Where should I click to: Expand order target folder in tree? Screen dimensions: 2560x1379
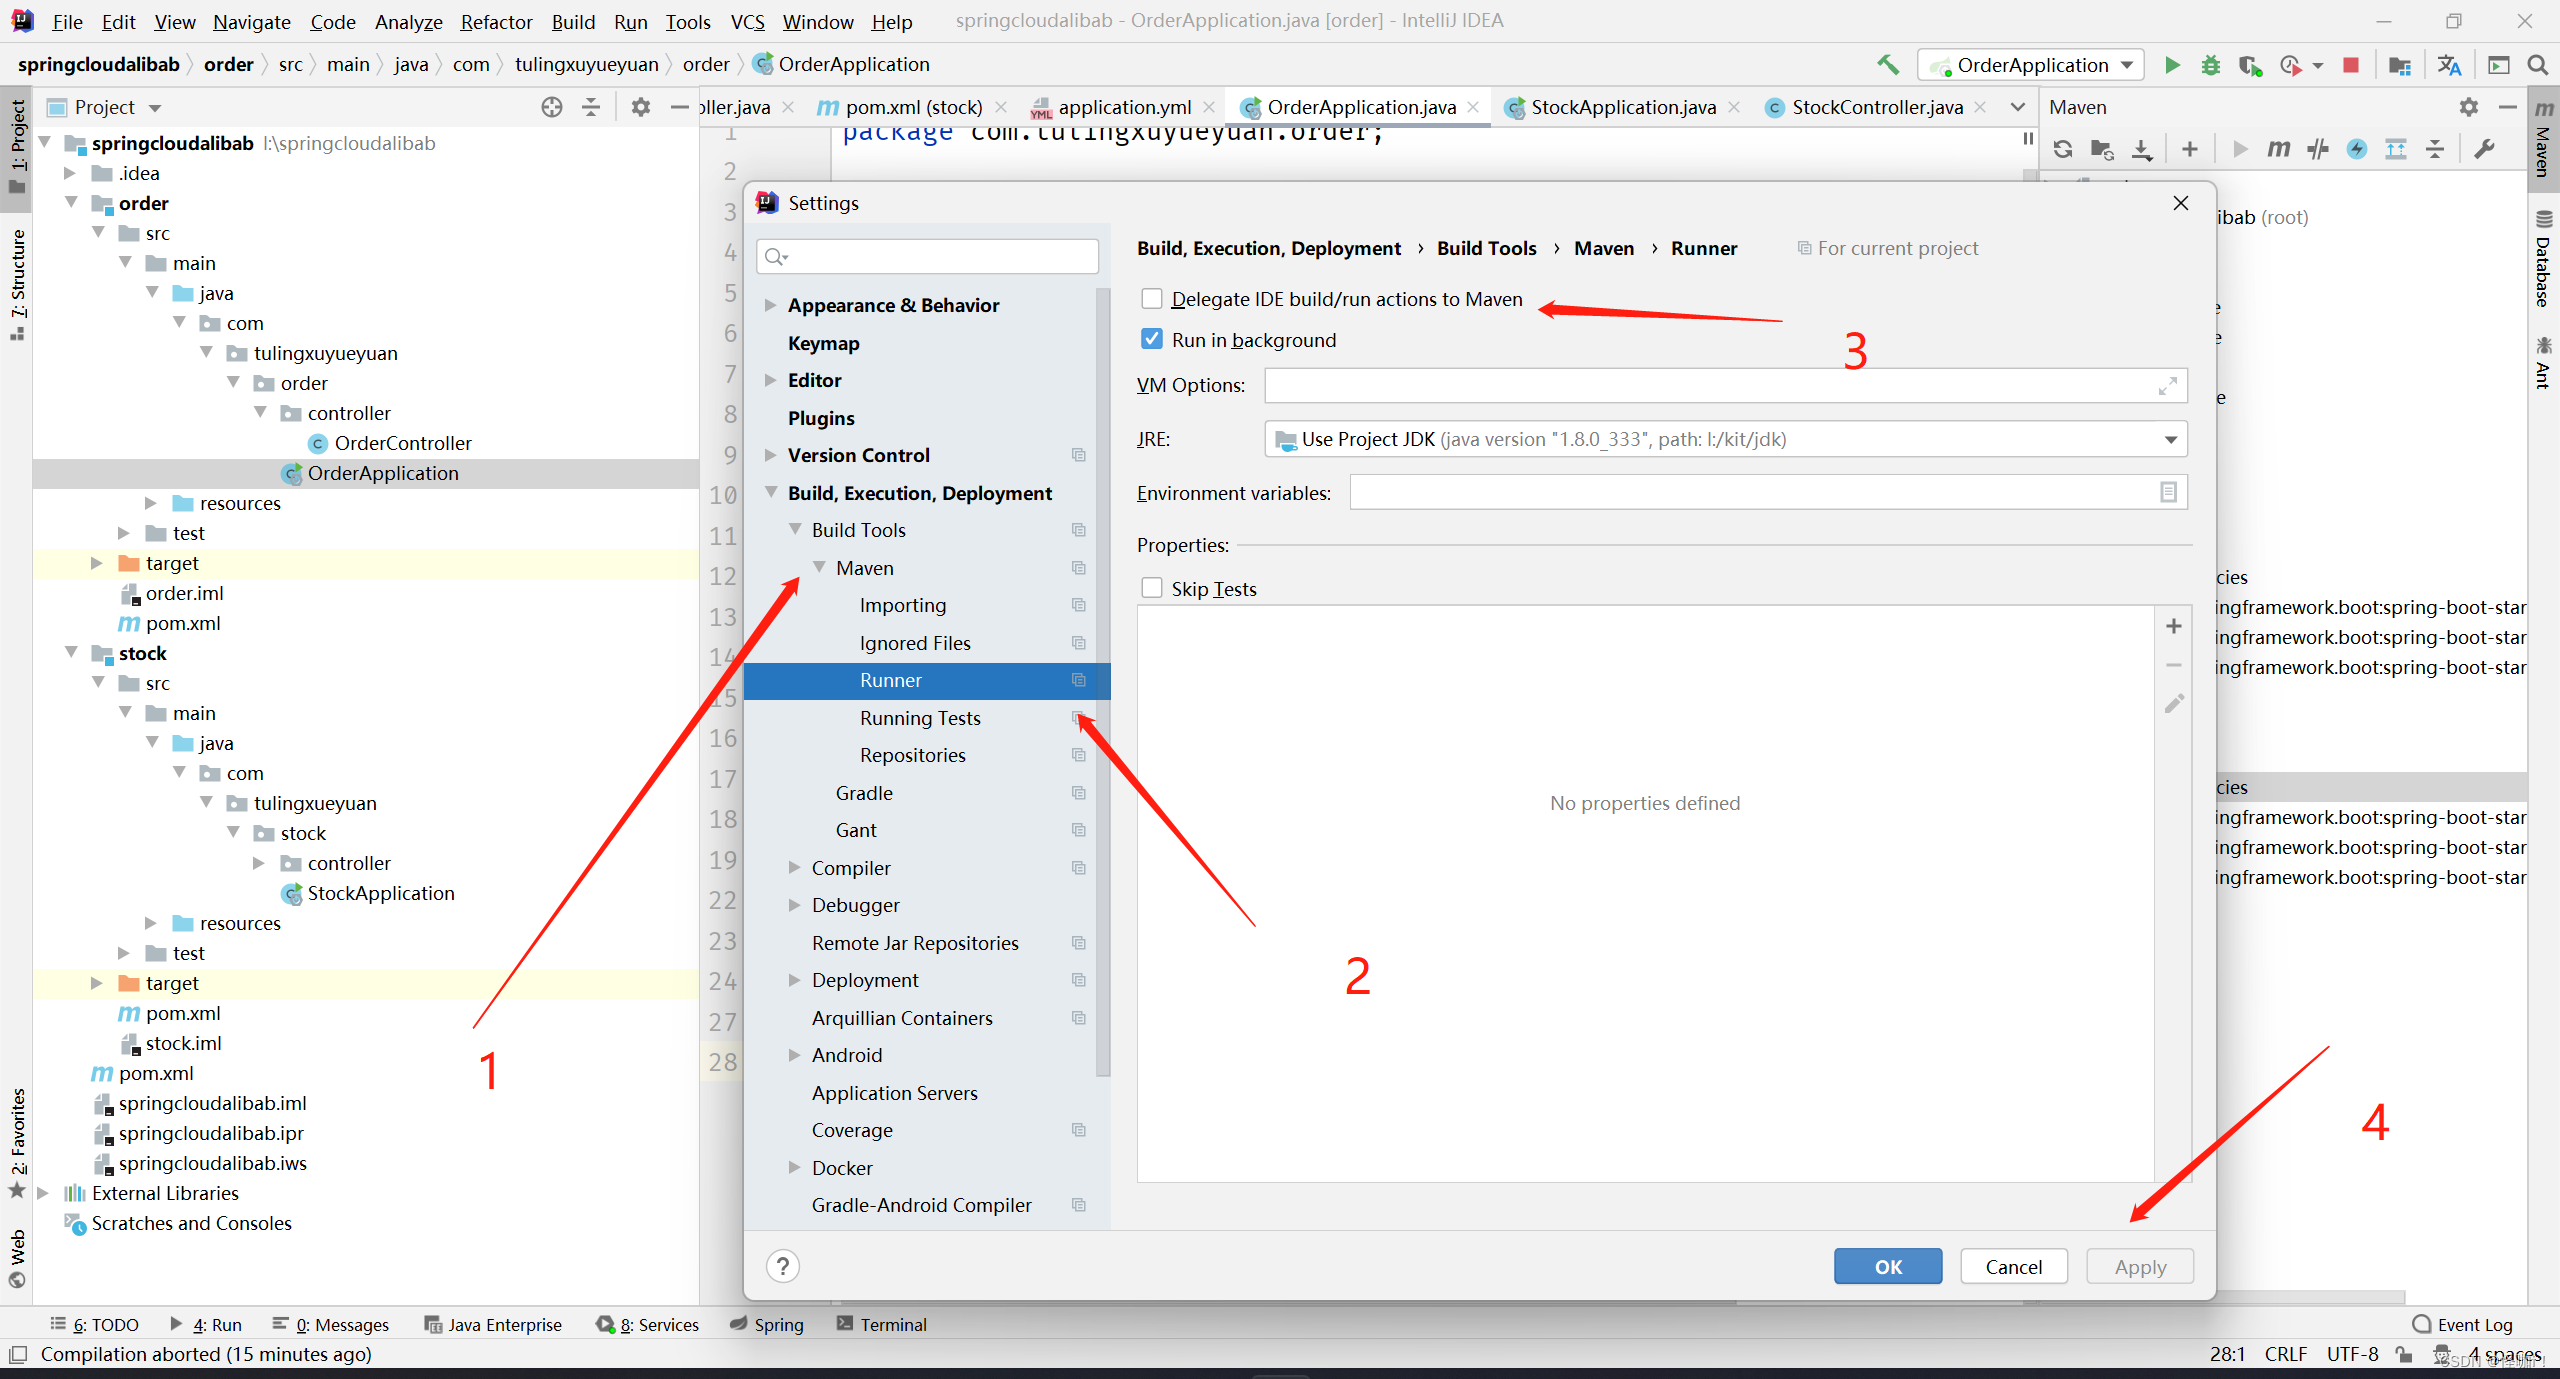click(x=96, y=563)
